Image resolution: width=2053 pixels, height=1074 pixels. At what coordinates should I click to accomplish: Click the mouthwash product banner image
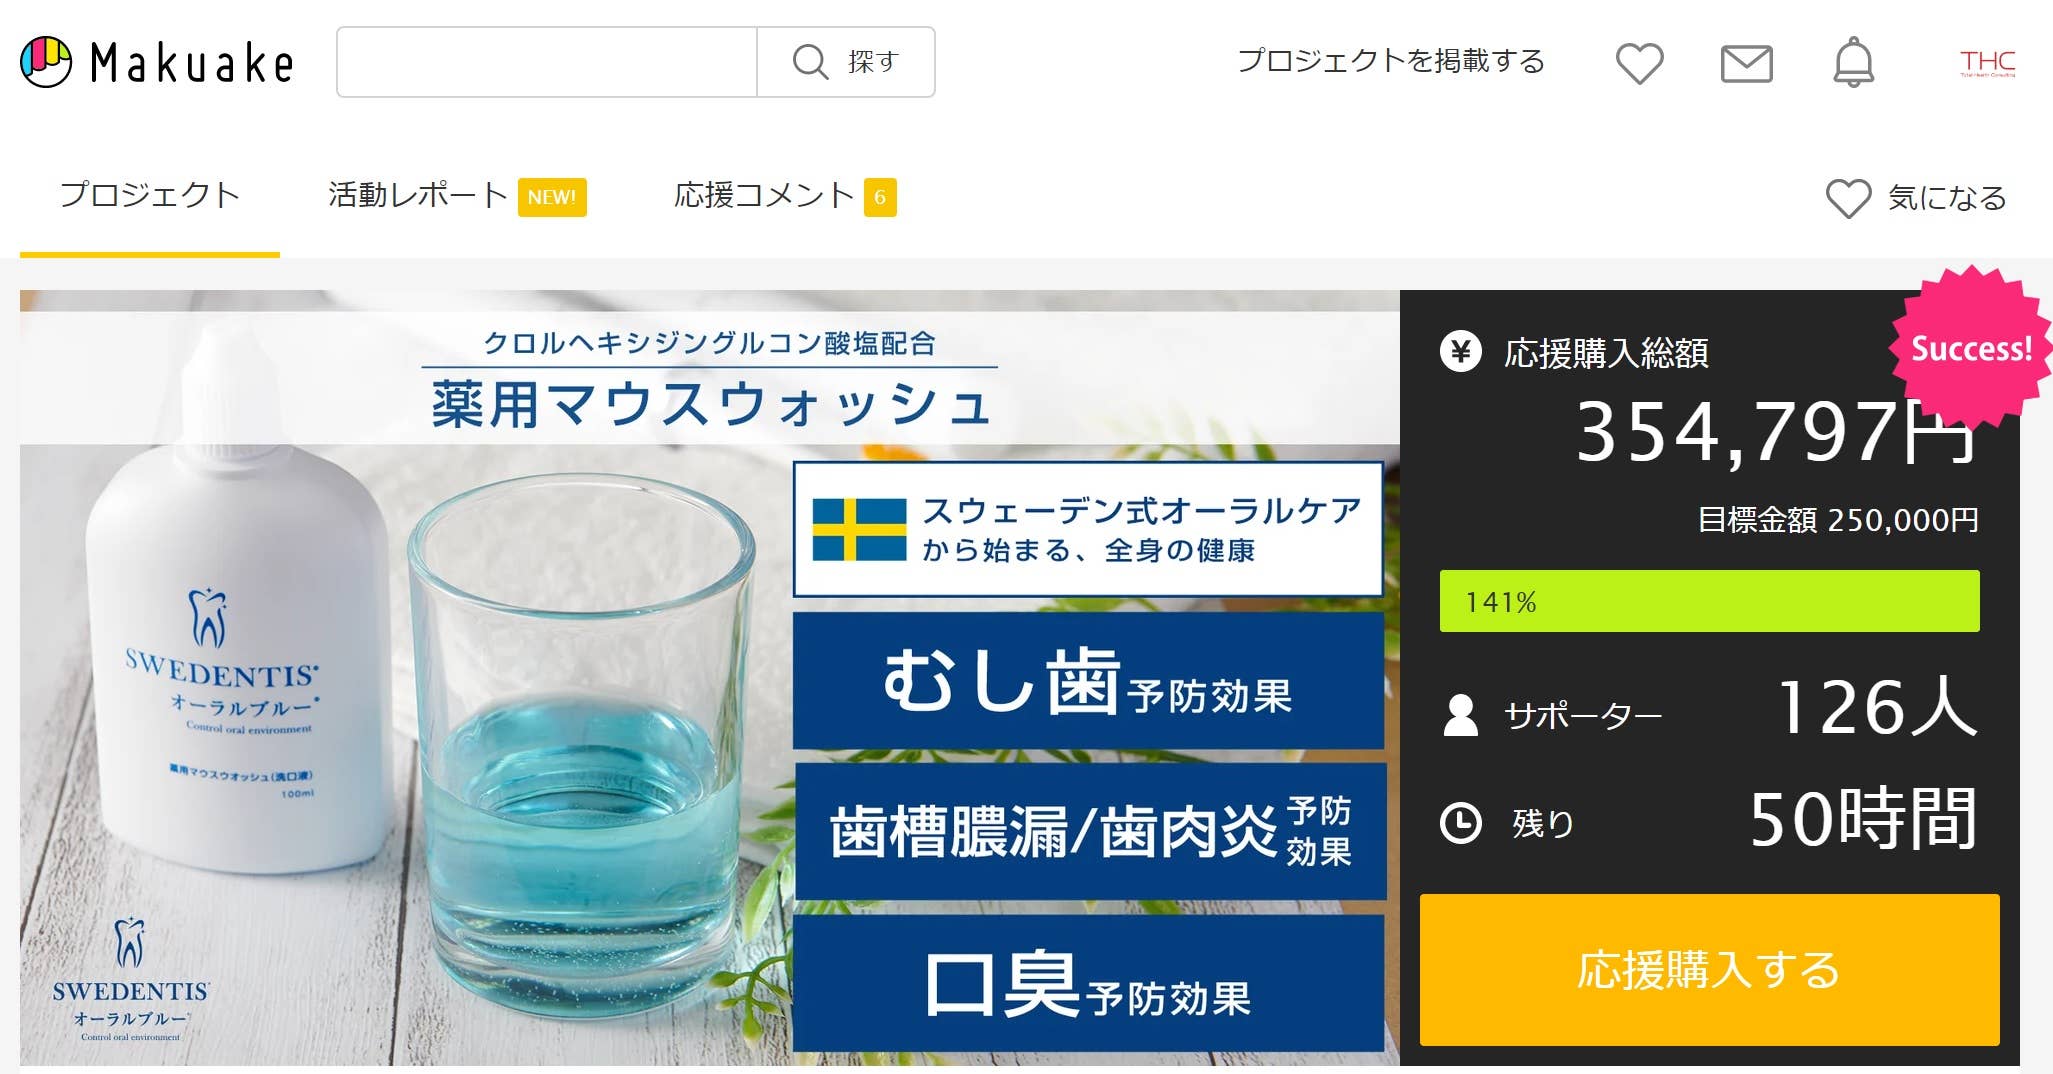(x=709, y=678)
